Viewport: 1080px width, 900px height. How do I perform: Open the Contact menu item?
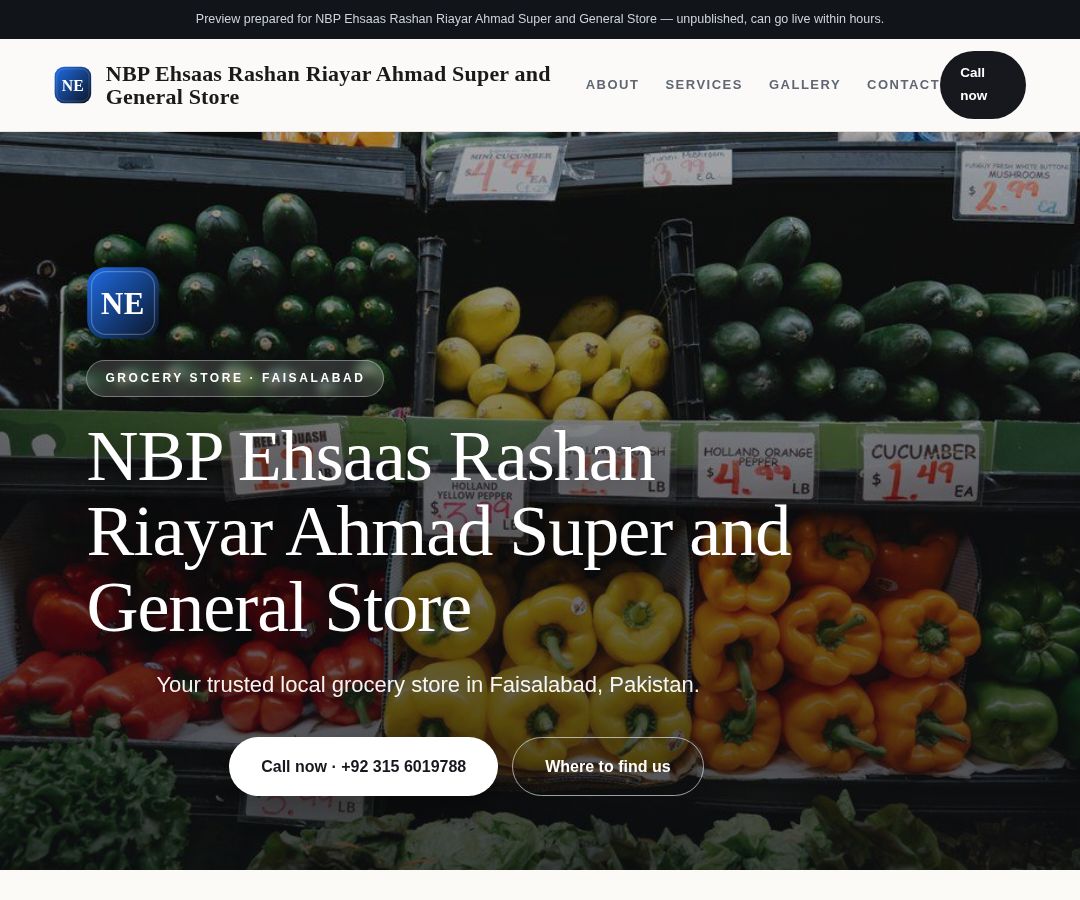(903, 85)
